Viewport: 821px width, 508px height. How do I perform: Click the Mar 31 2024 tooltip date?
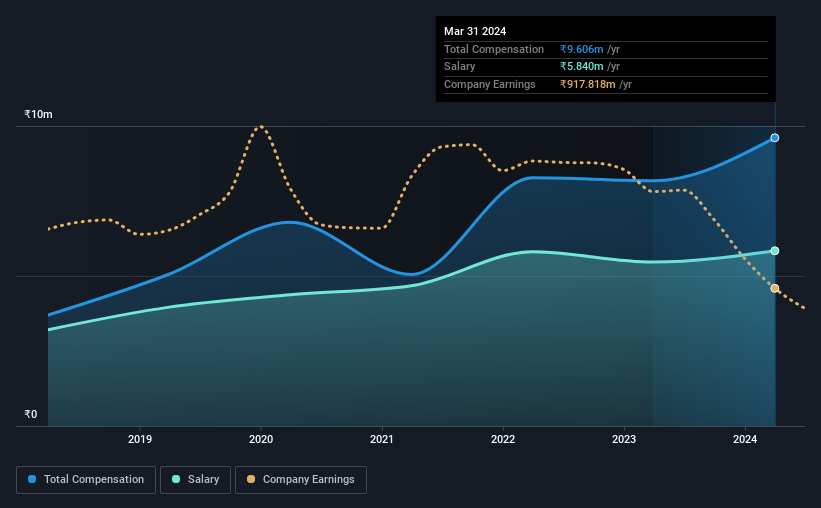(475, 31)
